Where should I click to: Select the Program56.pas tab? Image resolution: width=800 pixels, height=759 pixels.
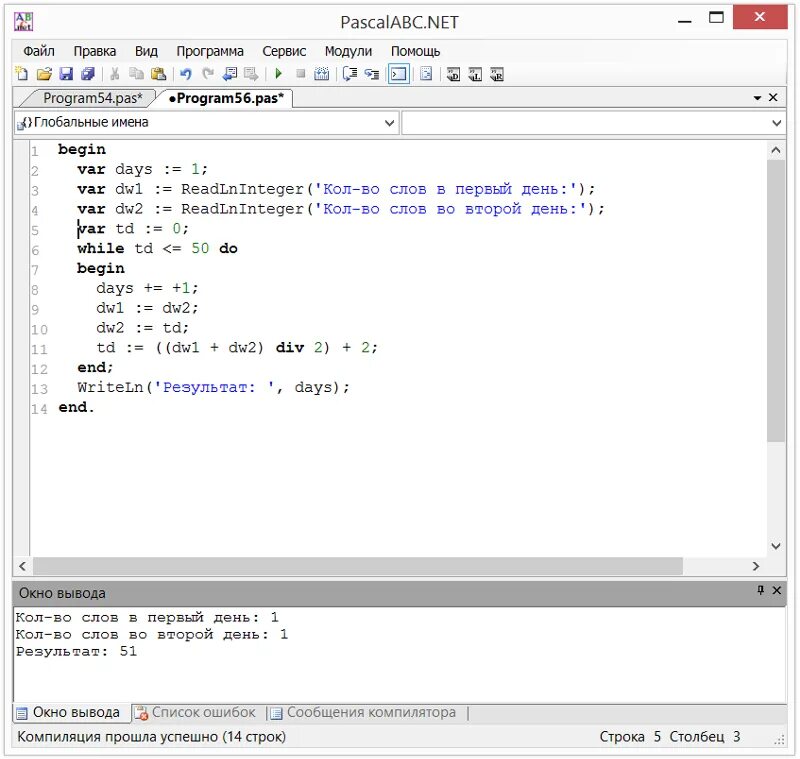(226, 98)
